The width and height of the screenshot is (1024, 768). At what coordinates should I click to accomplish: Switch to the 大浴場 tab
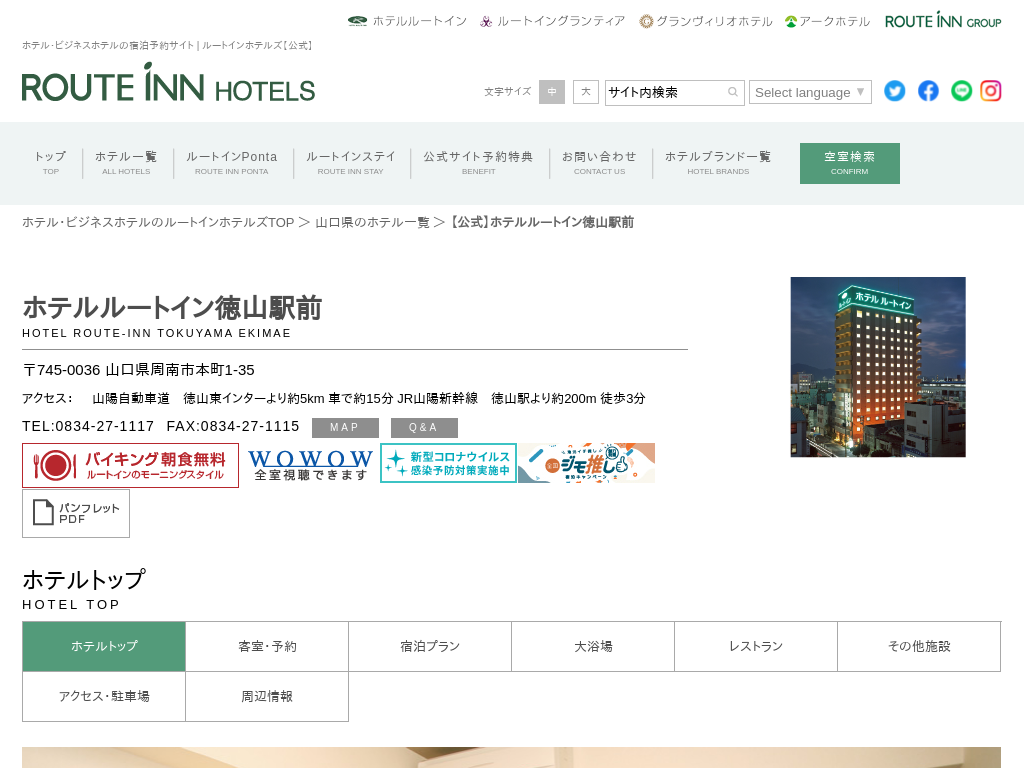(x=593, y=646)
